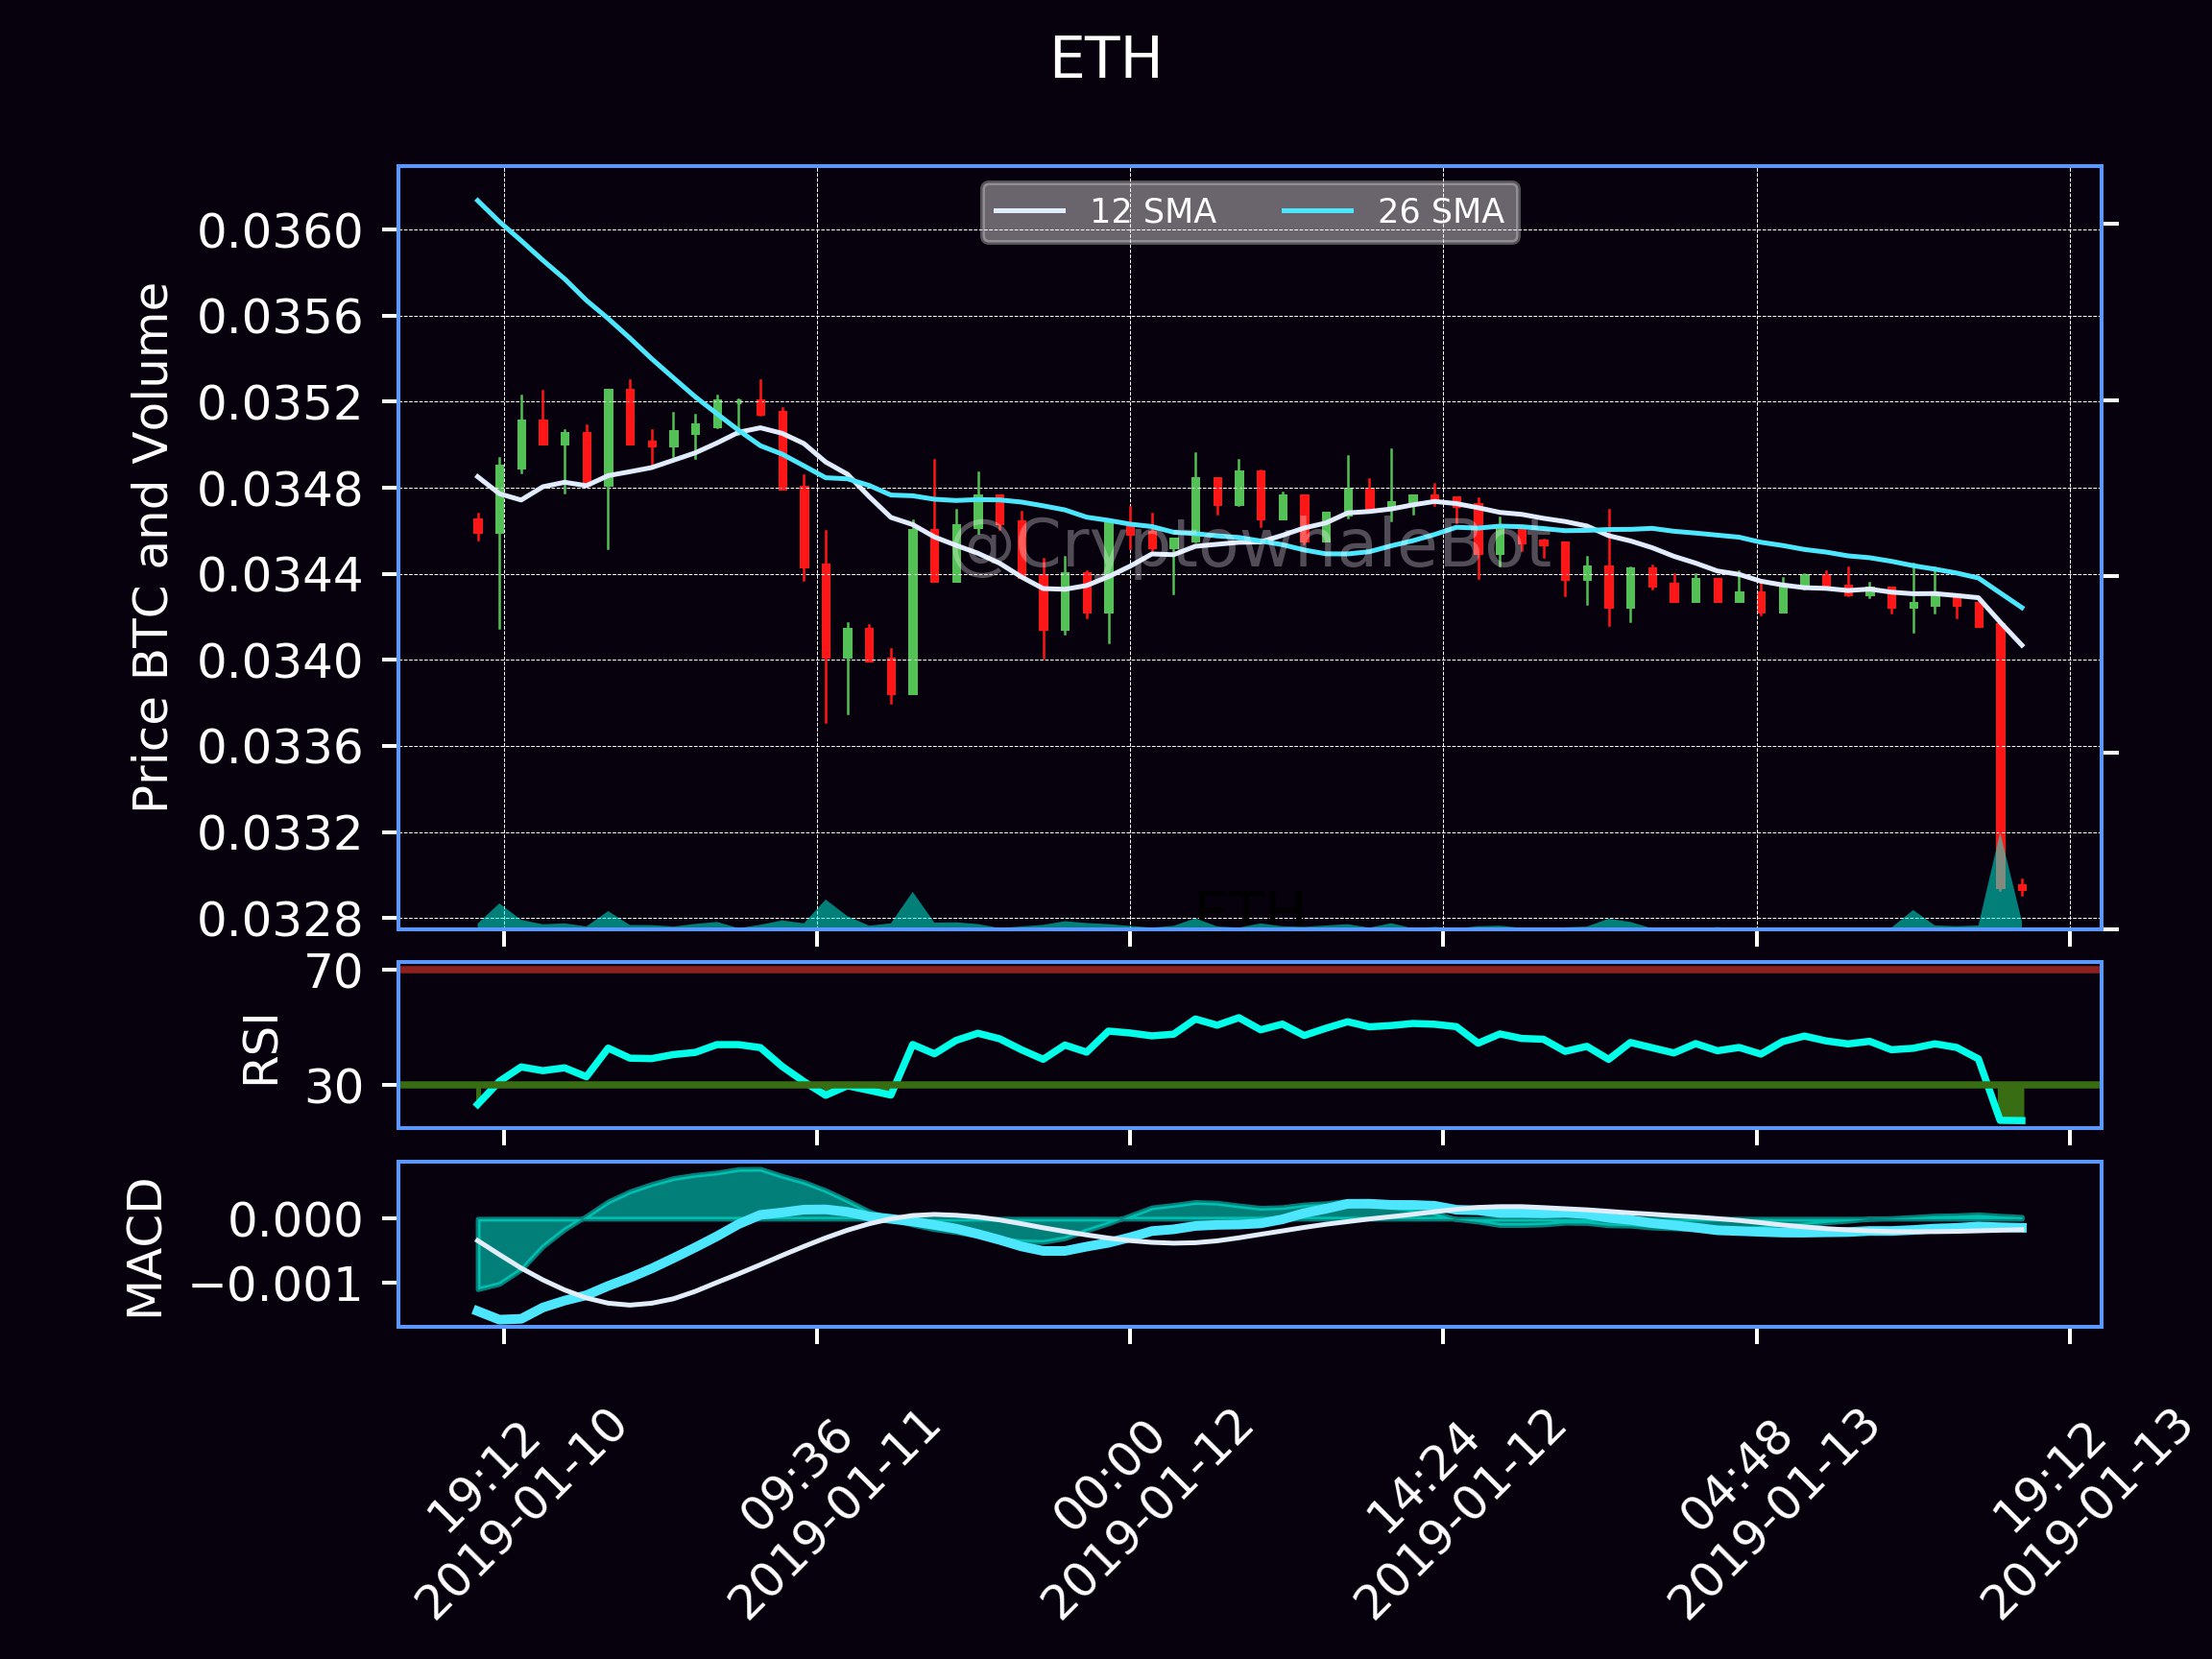
Task: Select the 26 SMA legend entry
Action: [x=1393, y=212]
